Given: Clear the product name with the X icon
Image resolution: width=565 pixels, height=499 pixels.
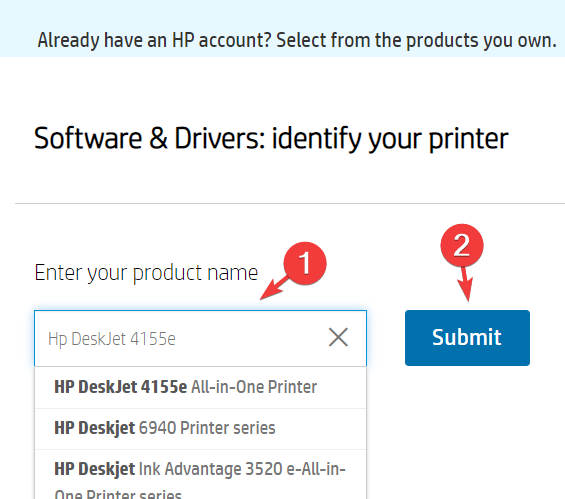Looking at the screenshot, I should point(338,338).
